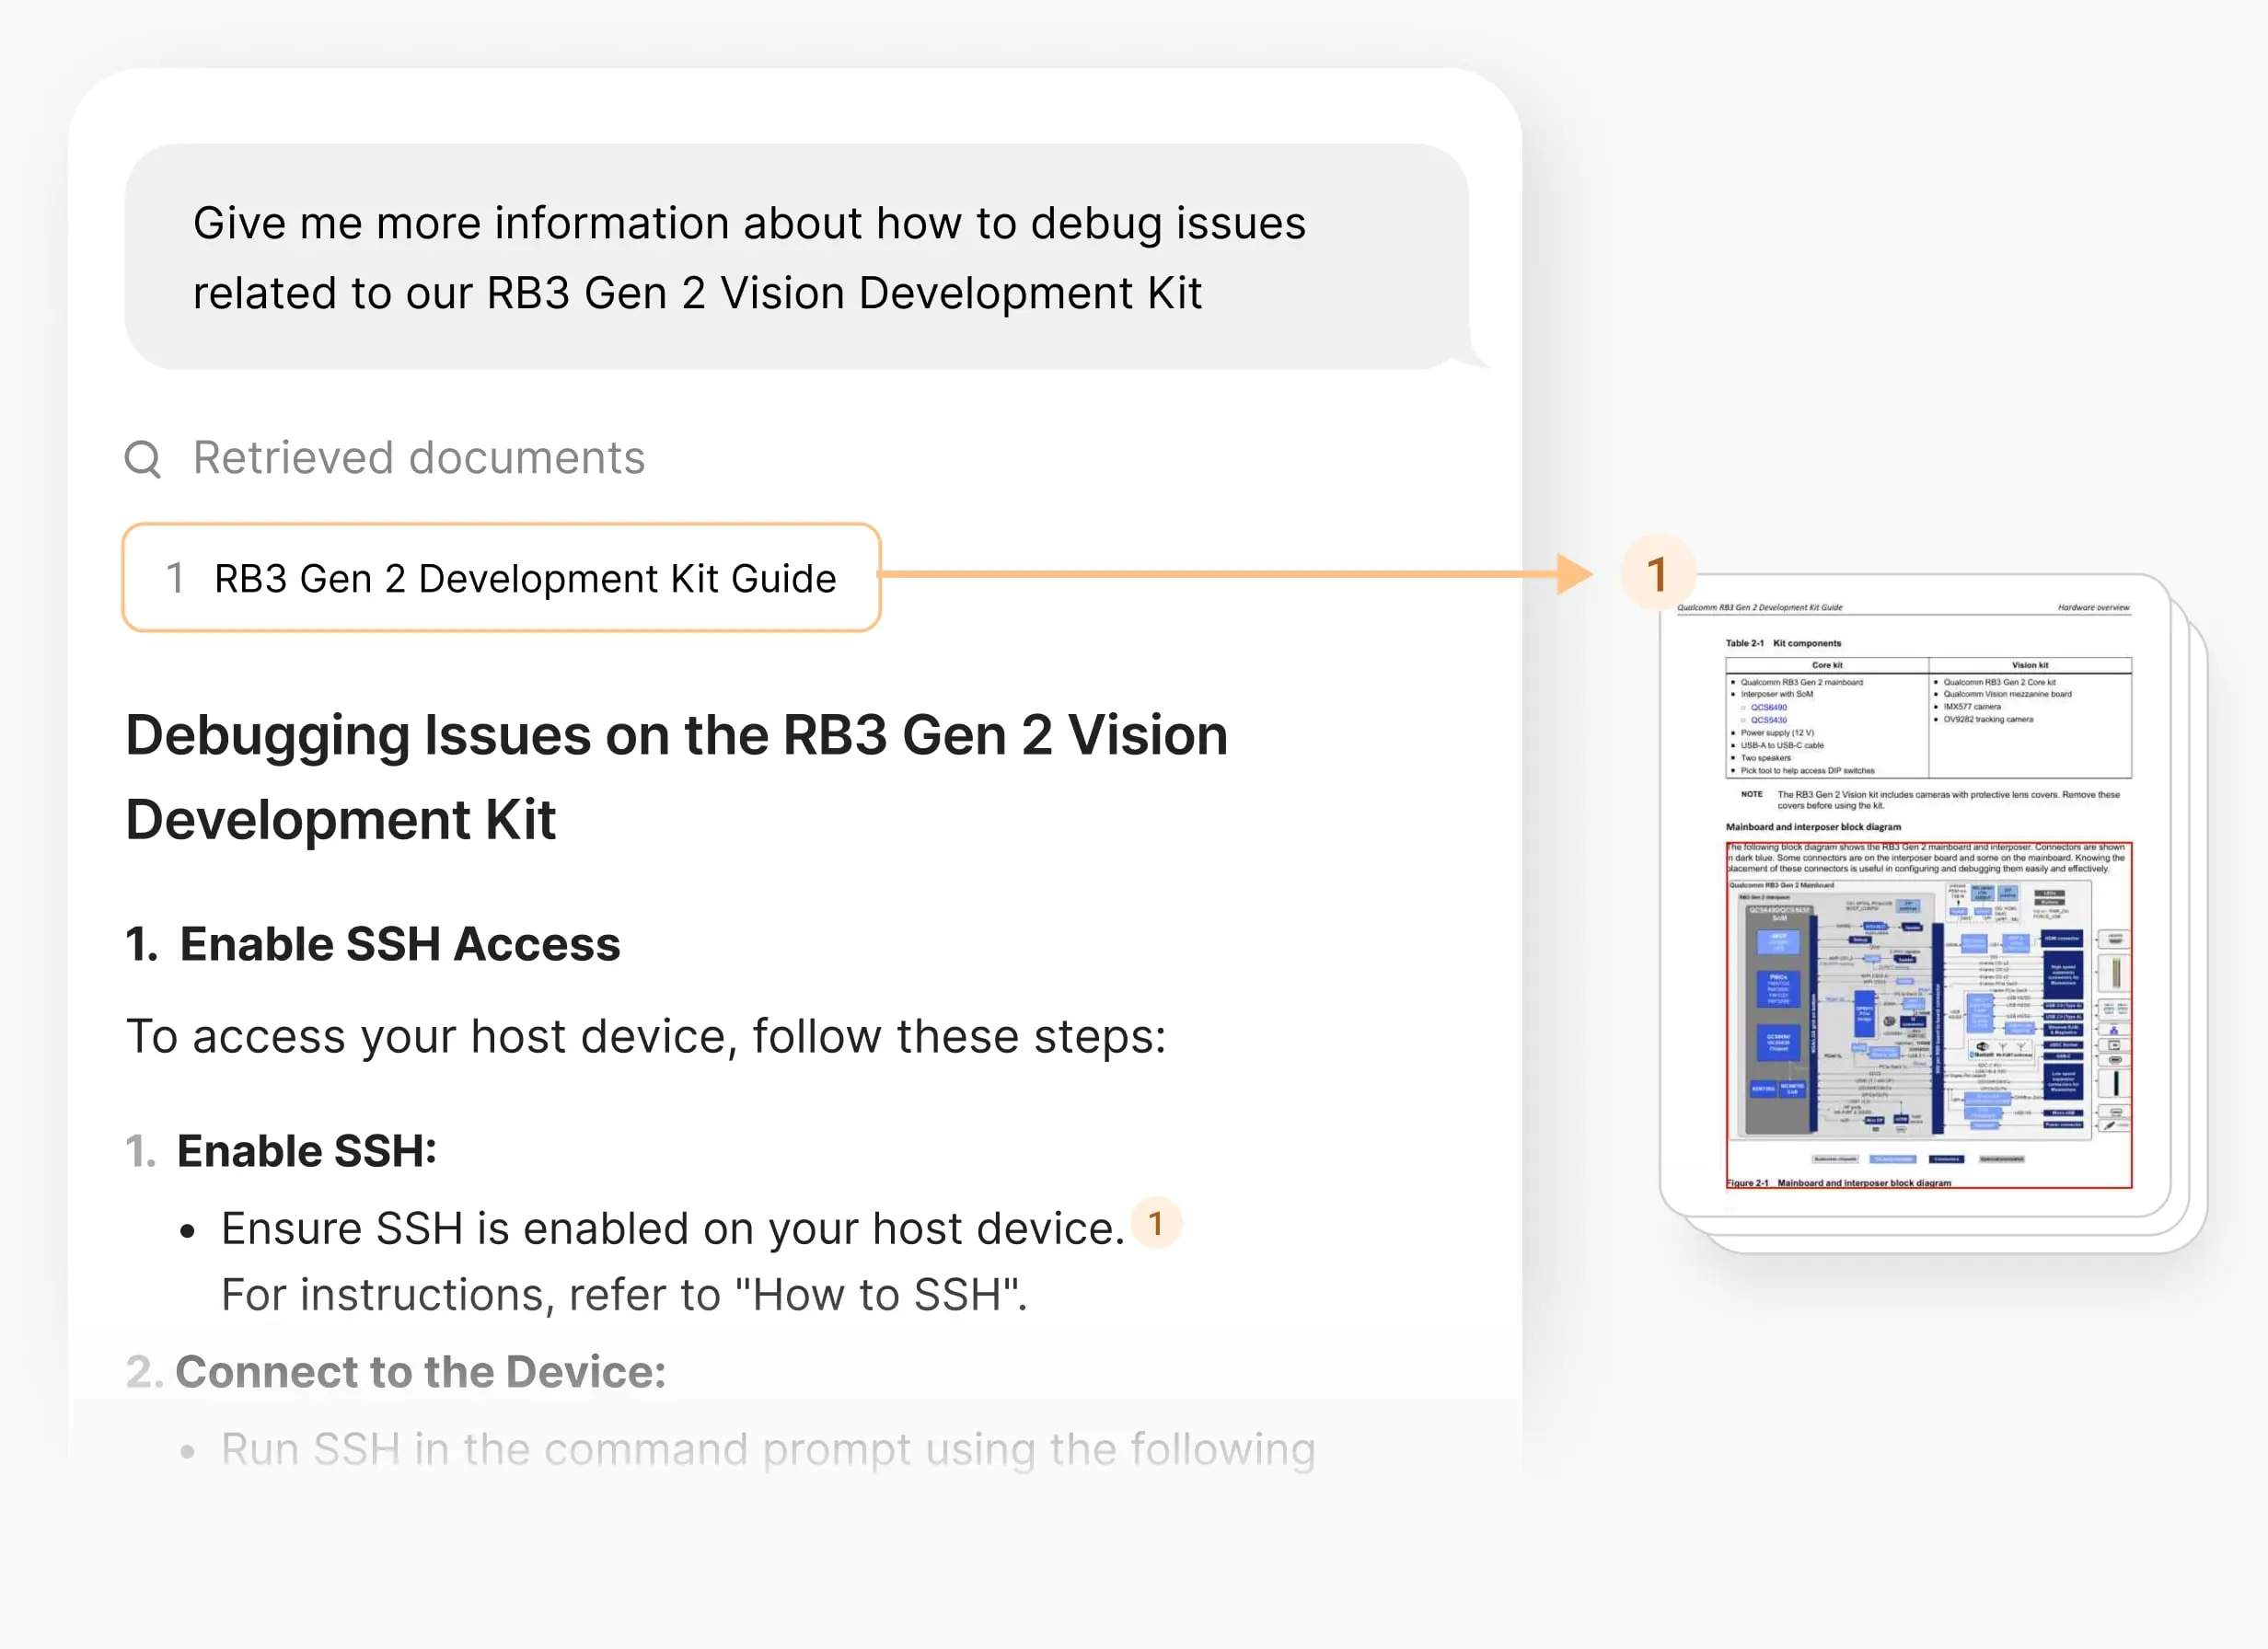Click the Table 2-1 Kit components table
Image resolution: width=2268 pixels, height=1649 pixels.
[1928, 717]
